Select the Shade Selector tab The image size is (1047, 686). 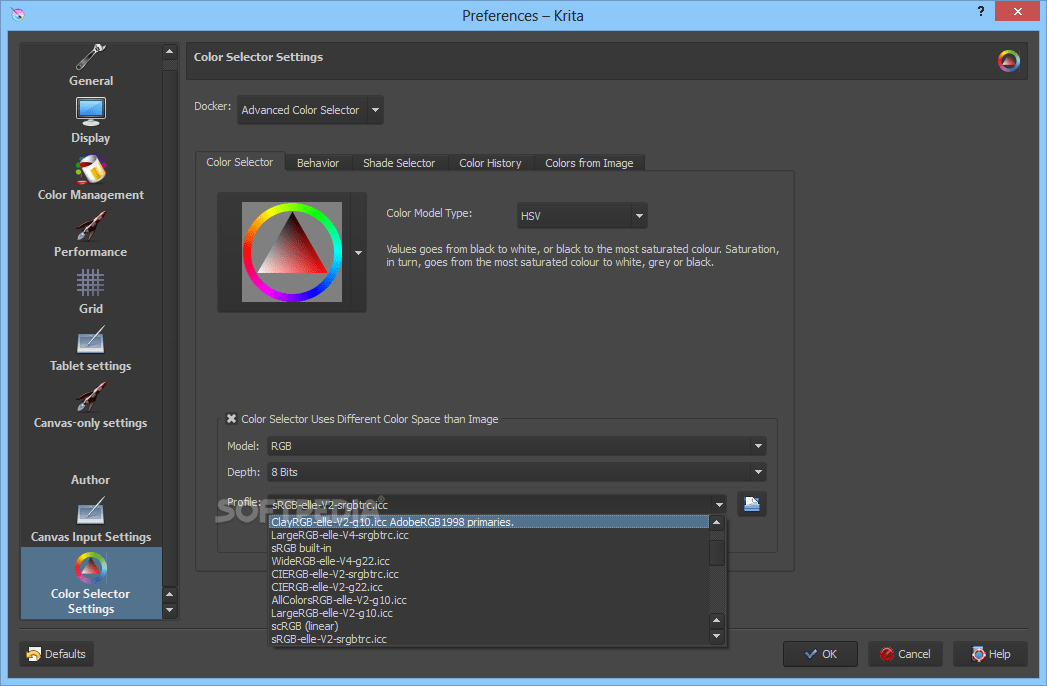coord(399,162)
